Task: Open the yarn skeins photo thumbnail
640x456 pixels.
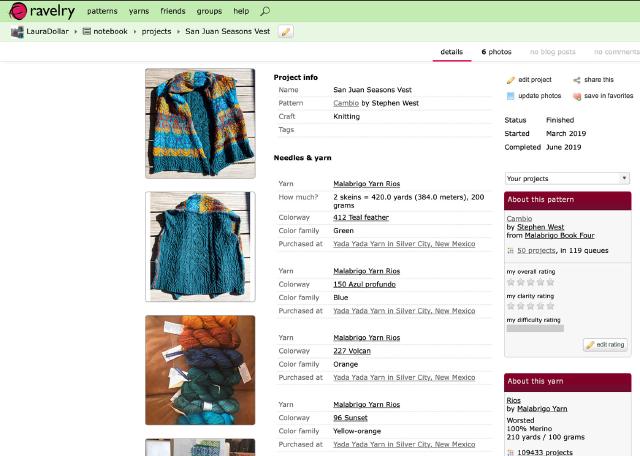Action: click(200, 370)
